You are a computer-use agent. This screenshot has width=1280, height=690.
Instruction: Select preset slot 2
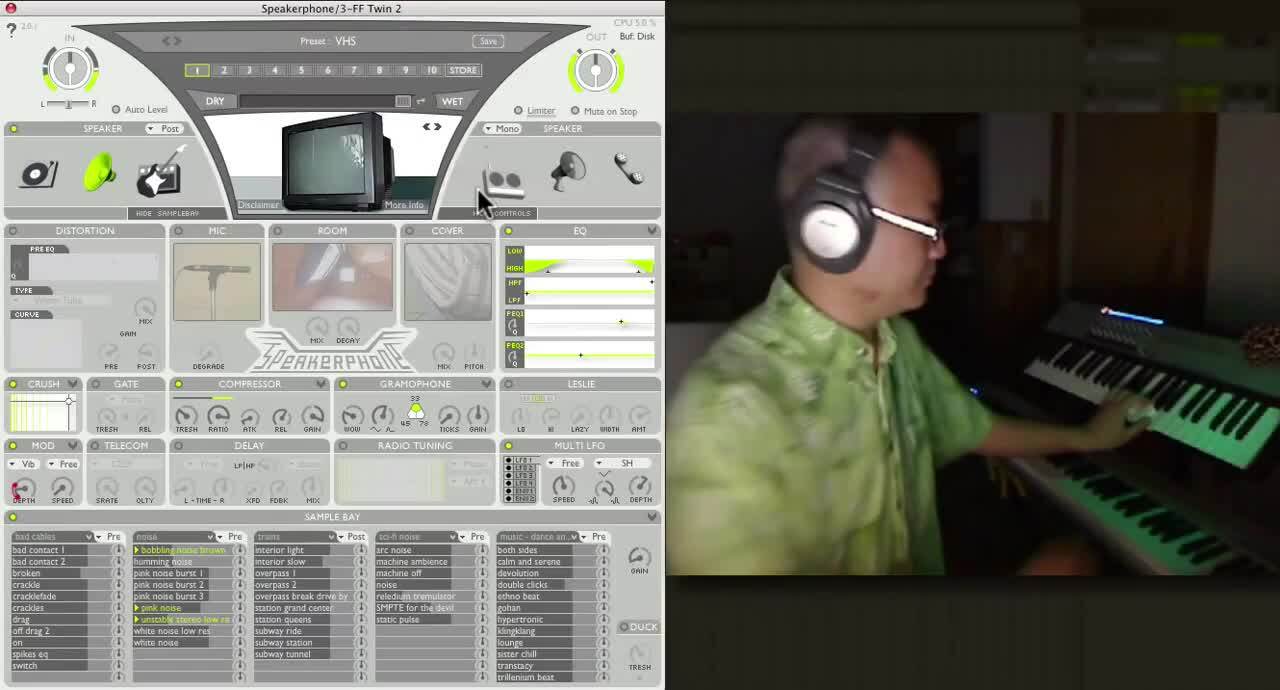(x=223, y=70)
